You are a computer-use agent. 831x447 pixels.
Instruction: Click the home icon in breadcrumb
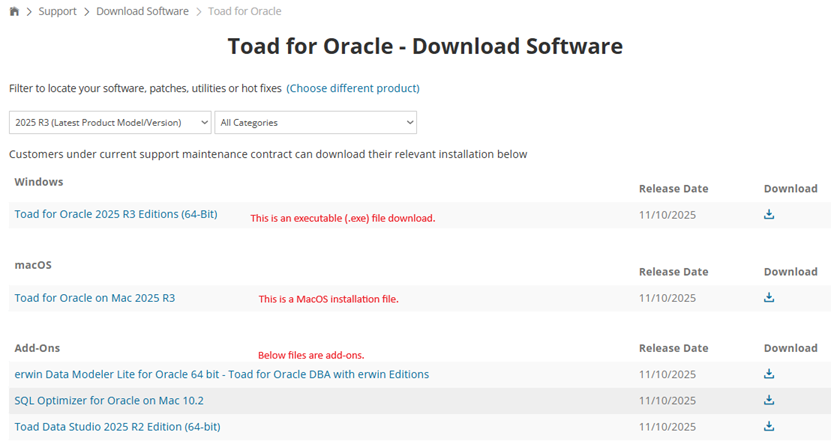coord(14,11)
